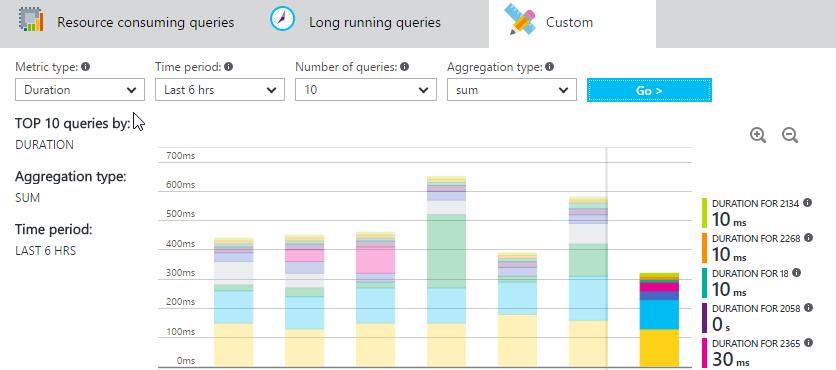
Task: Click the large pink segment in third bar
Action: (x=375, y=261)
